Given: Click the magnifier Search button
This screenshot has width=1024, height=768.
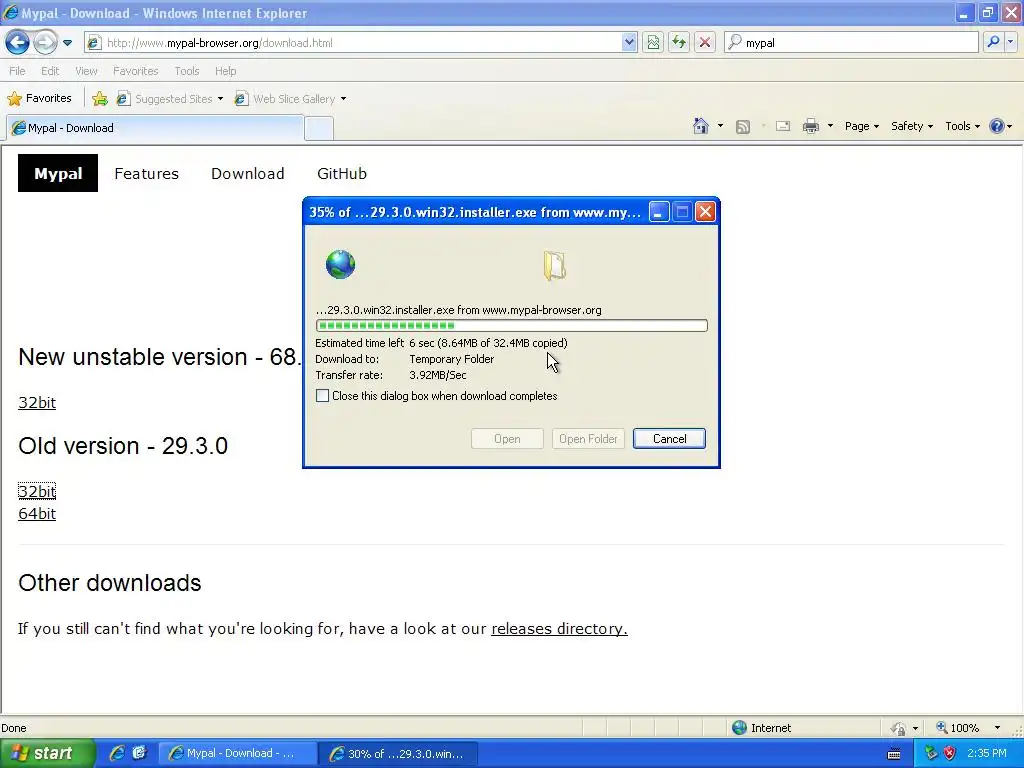Looking at the screenshot, I should point(993,43).
